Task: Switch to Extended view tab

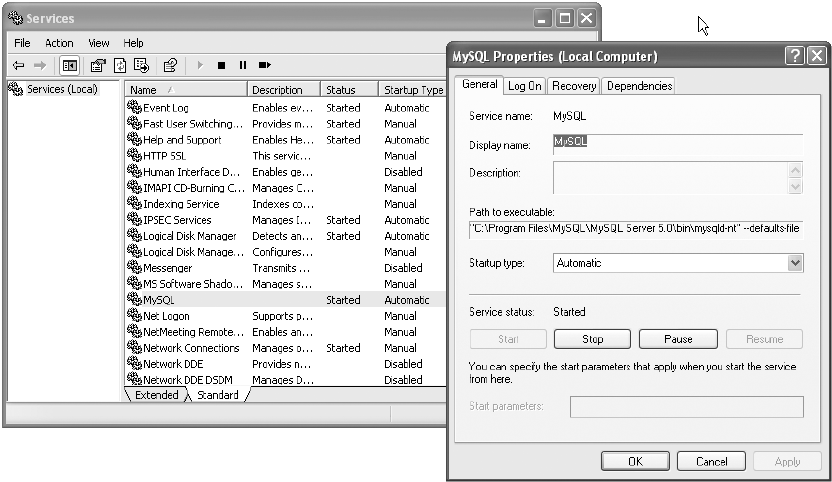Action: 156,395
